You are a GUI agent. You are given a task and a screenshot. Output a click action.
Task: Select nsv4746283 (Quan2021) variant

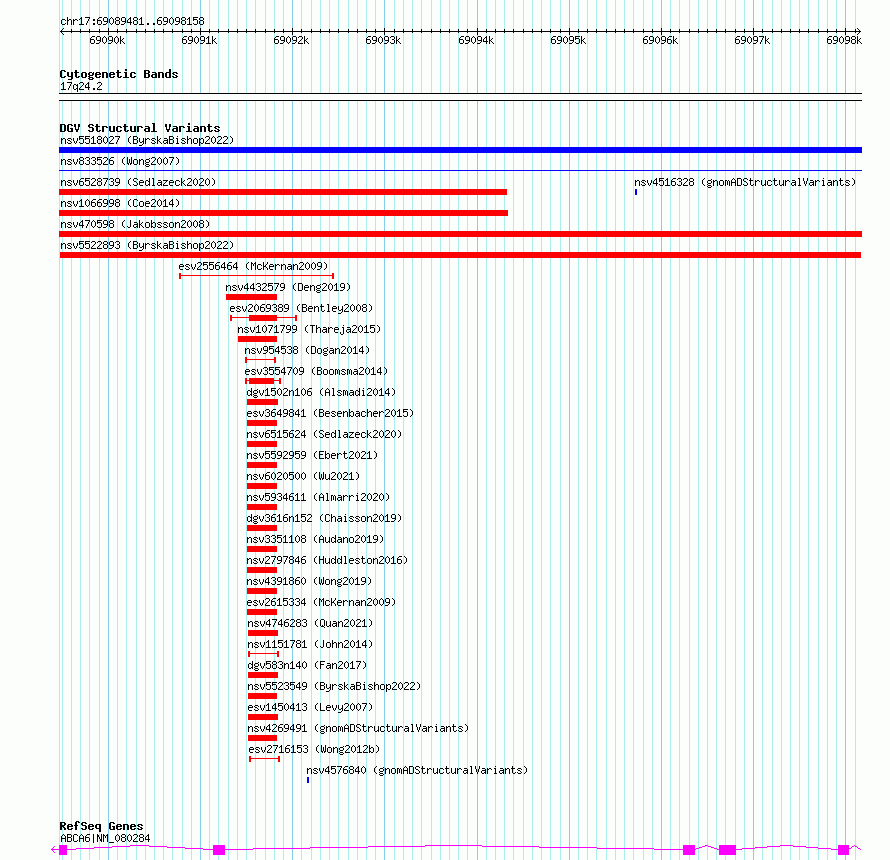(310, 623)
